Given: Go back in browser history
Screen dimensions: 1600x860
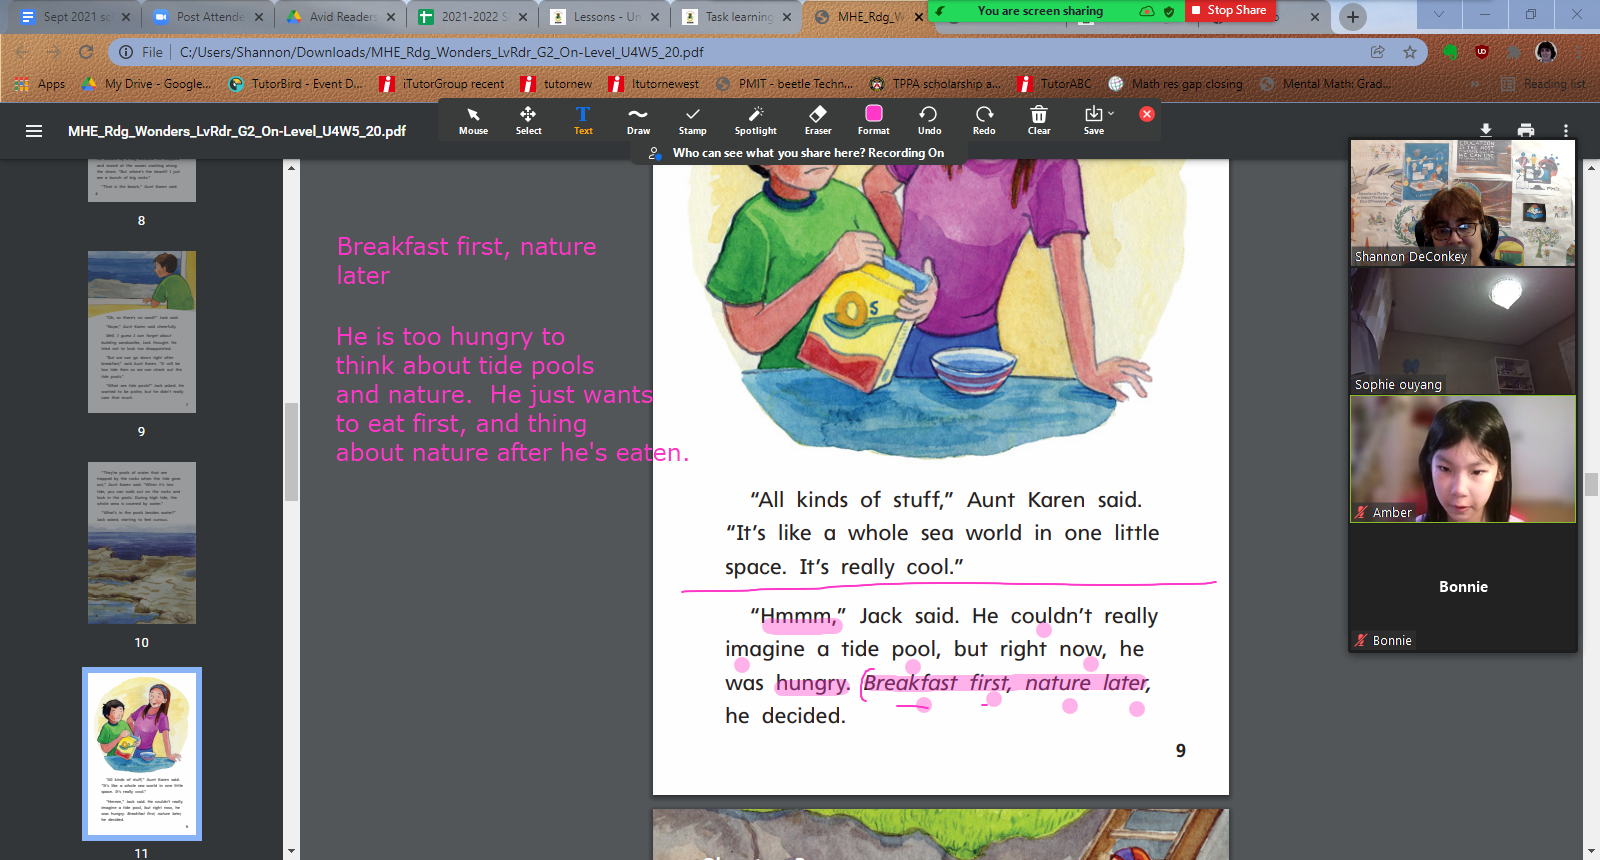Looking at the screenshot, I should (22, 52).
